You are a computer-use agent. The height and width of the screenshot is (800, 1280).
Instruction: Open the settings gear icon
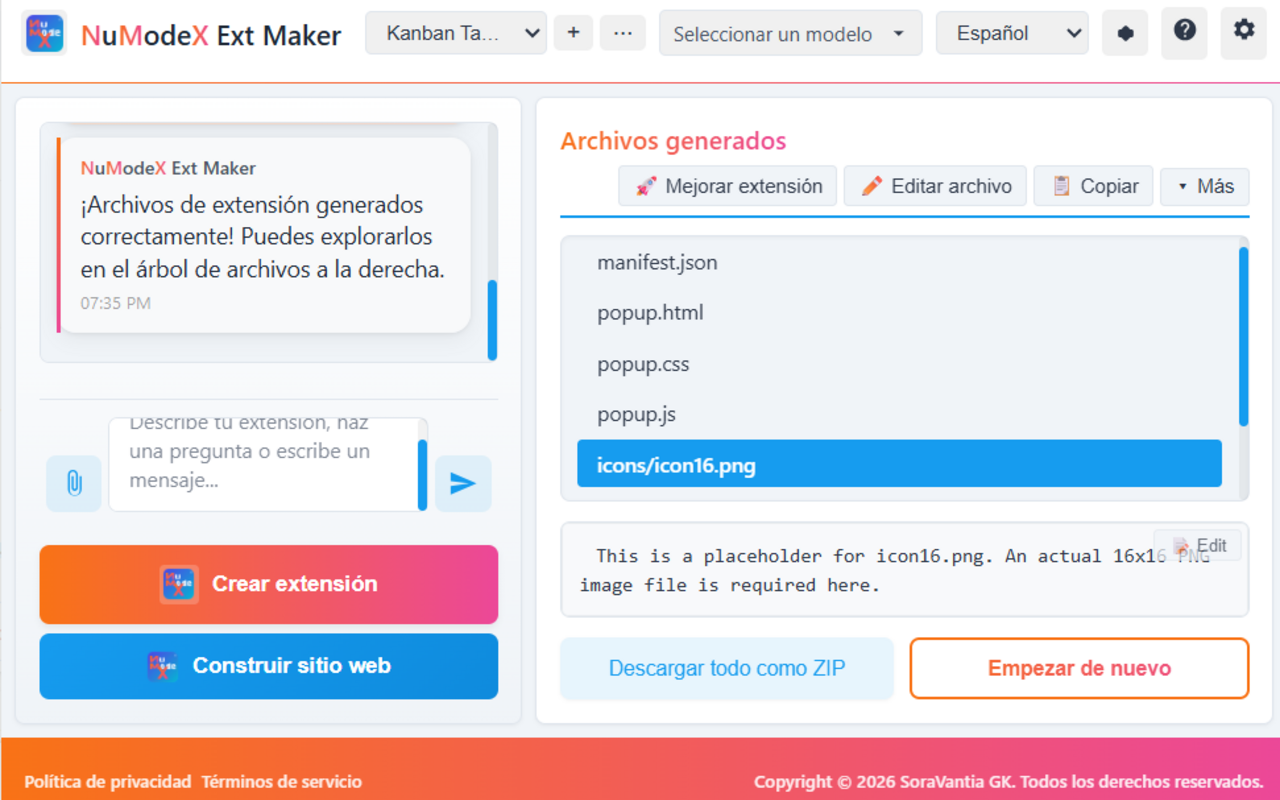(x=1243, y=31)
